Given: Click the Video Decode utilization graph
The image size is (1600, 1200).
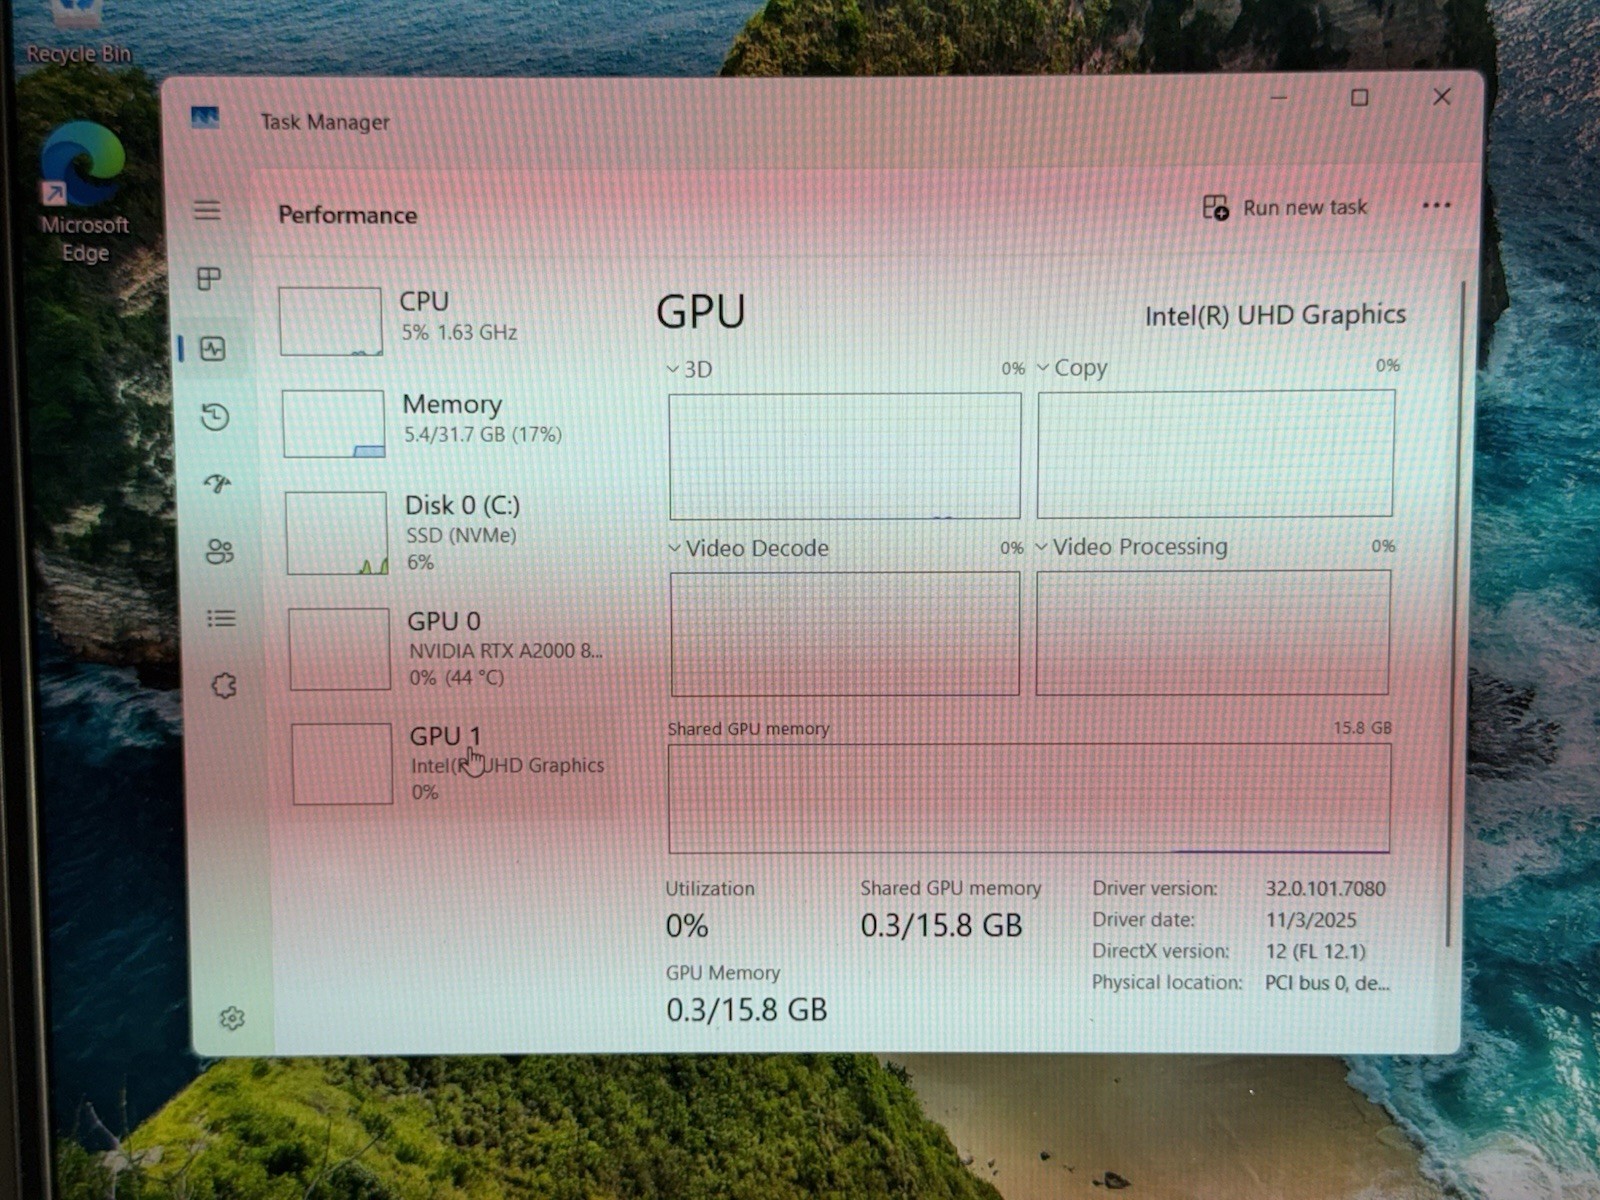Looking at the screenshot, I should coord(845,634).
